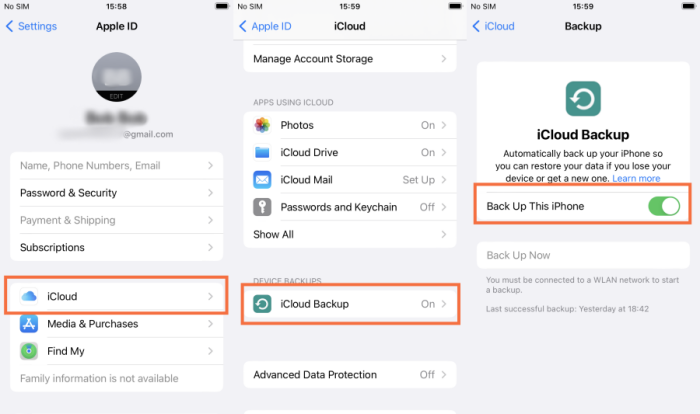Tap the iCloud Drive folder icon

(262, 152)
